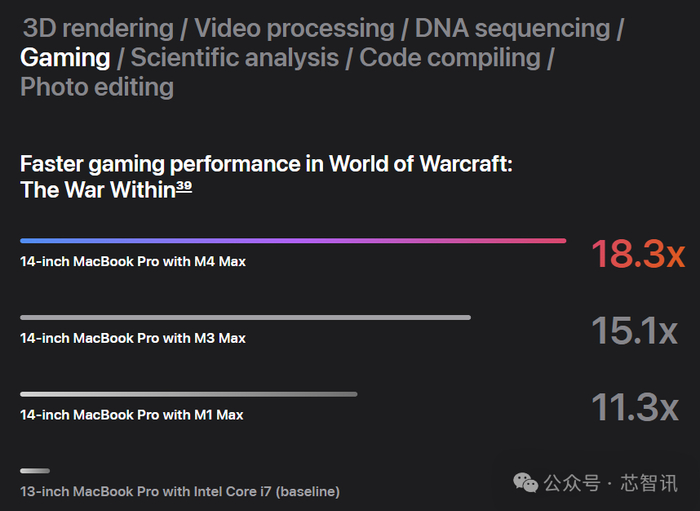Switch to the Video processing tab
Viewport: 700px width, 511px height.
(294, 28)
